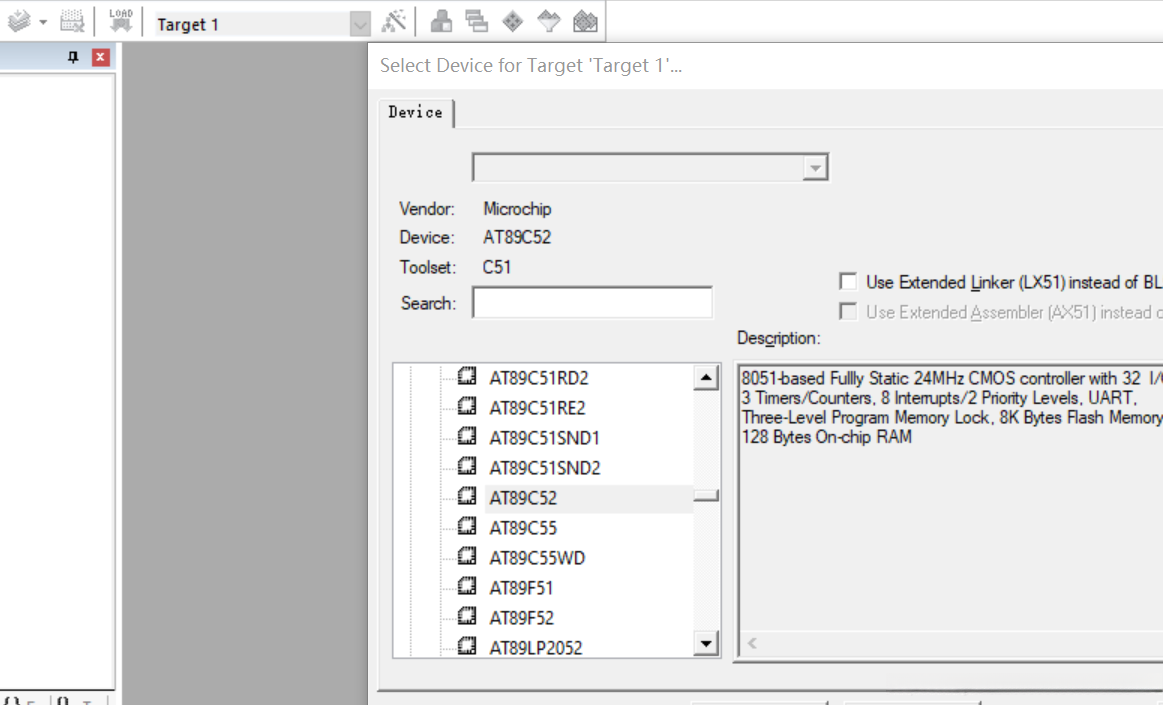Click the Stop Build toolbar icon
Viewport: 1163px width, 705px height.
[72, 21]
